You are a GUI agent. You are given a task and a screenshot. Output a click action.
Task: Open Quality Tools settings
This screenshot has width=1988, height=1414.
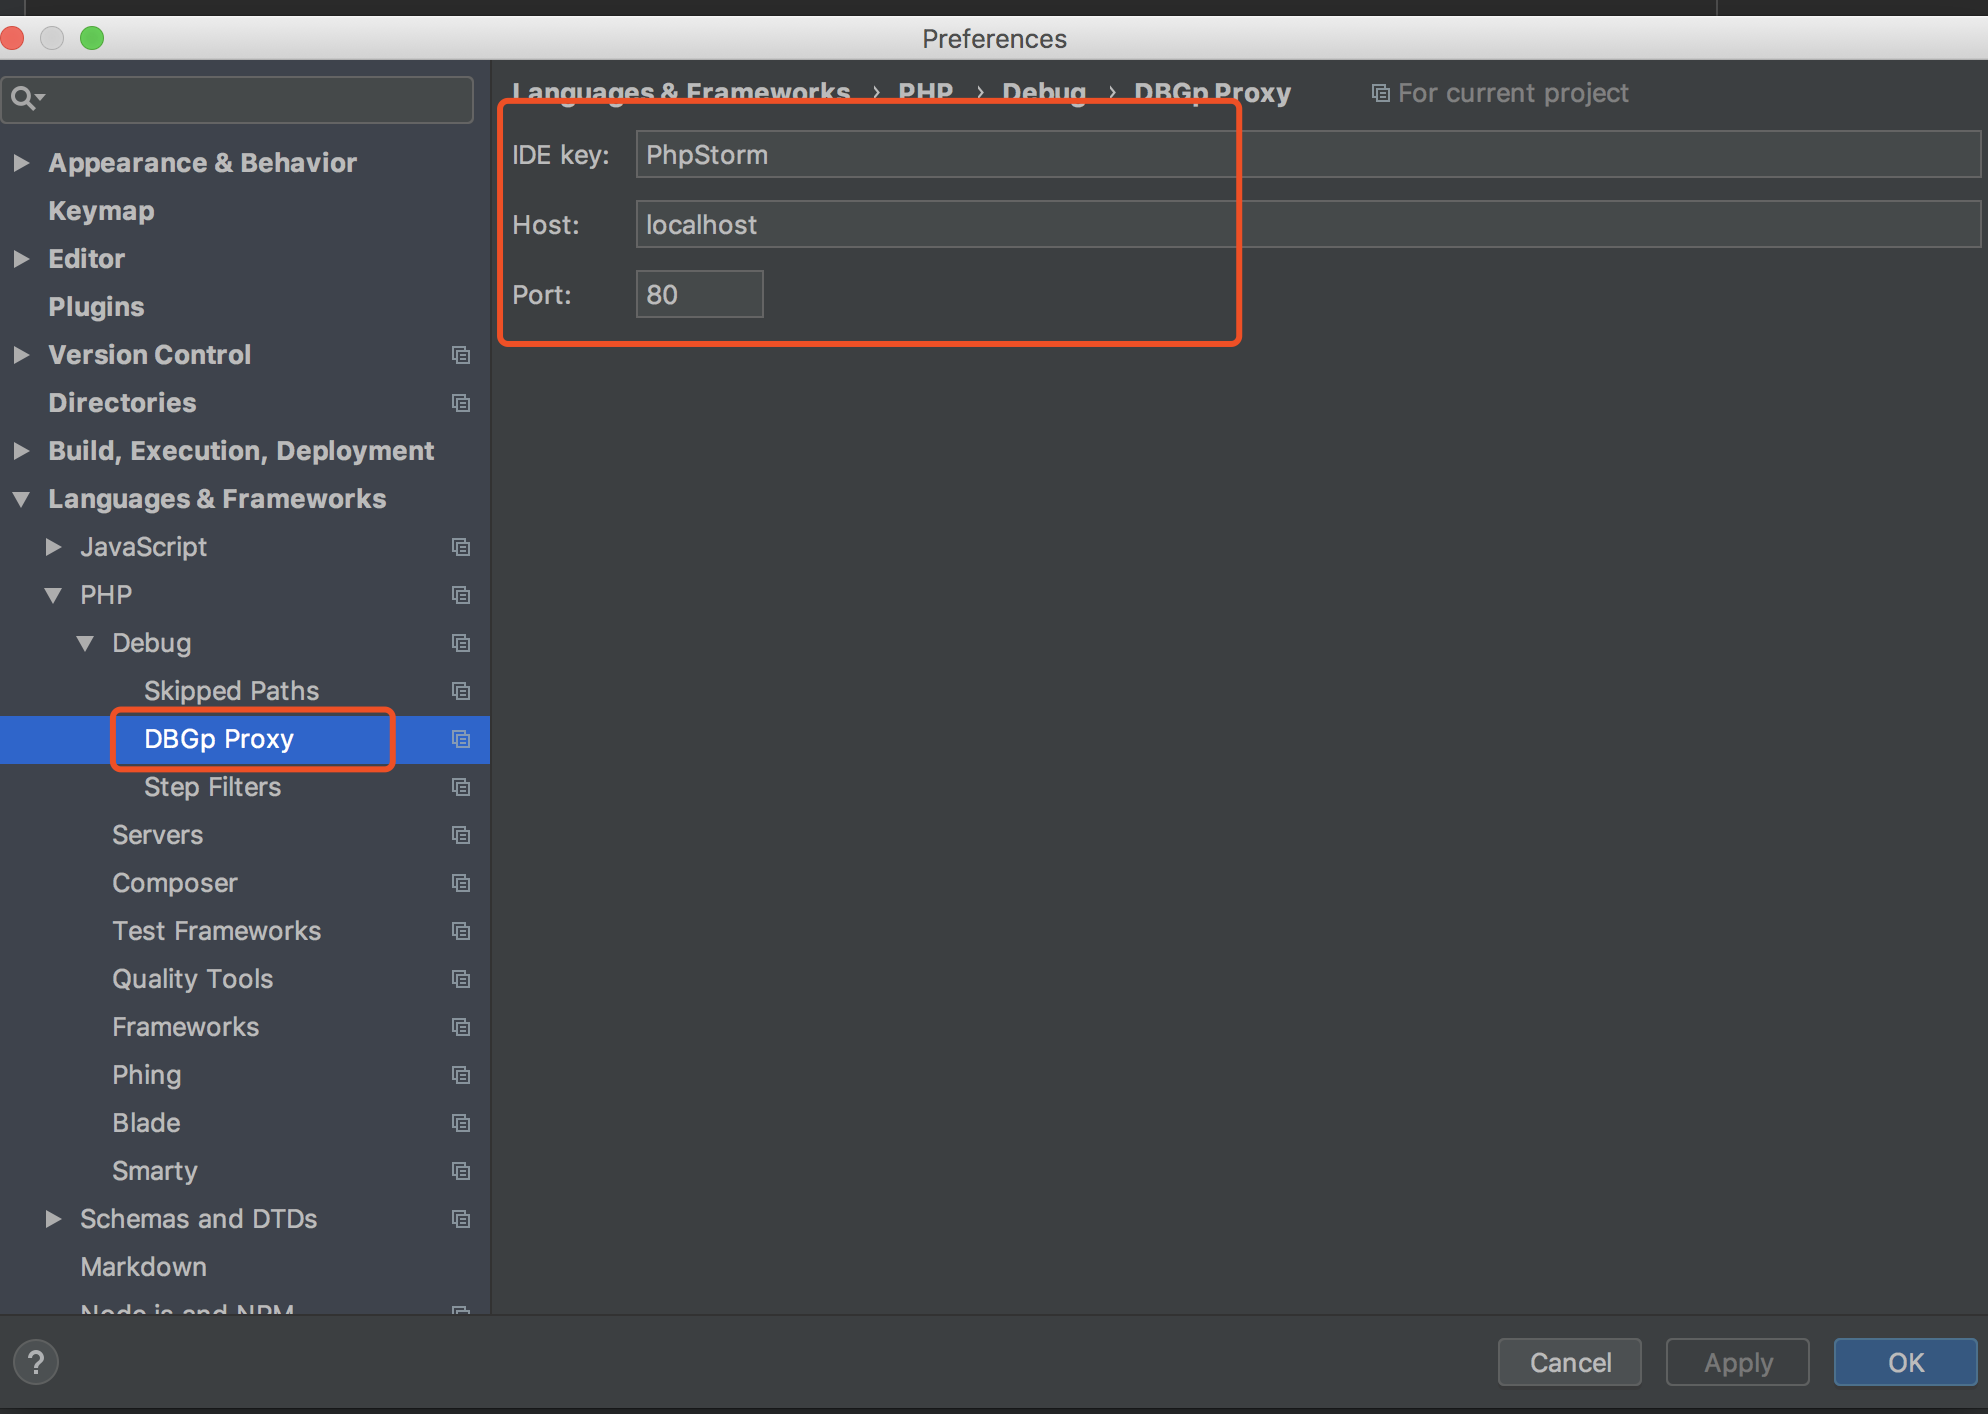[x=193, y=979]
